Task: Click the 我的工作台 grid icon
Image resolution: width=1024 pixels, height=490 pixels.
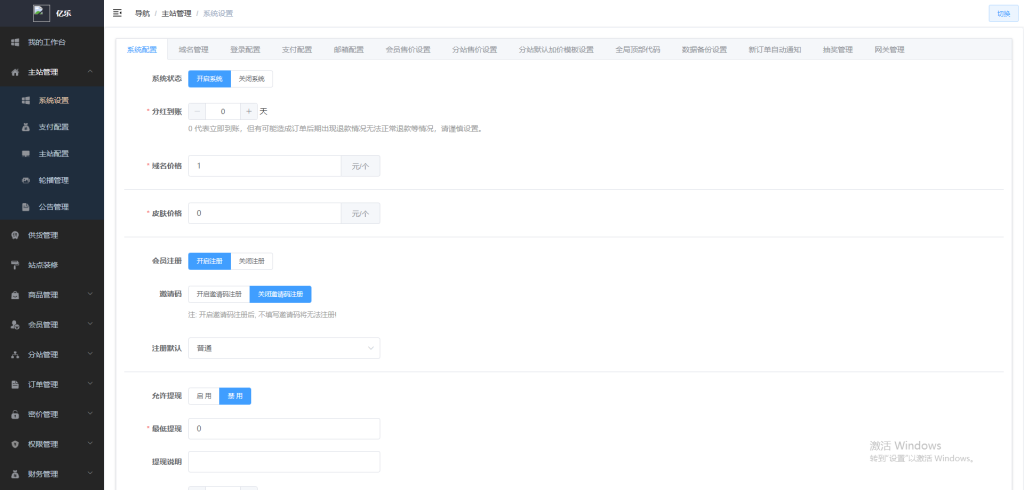Action: click(x=15, y=42)
